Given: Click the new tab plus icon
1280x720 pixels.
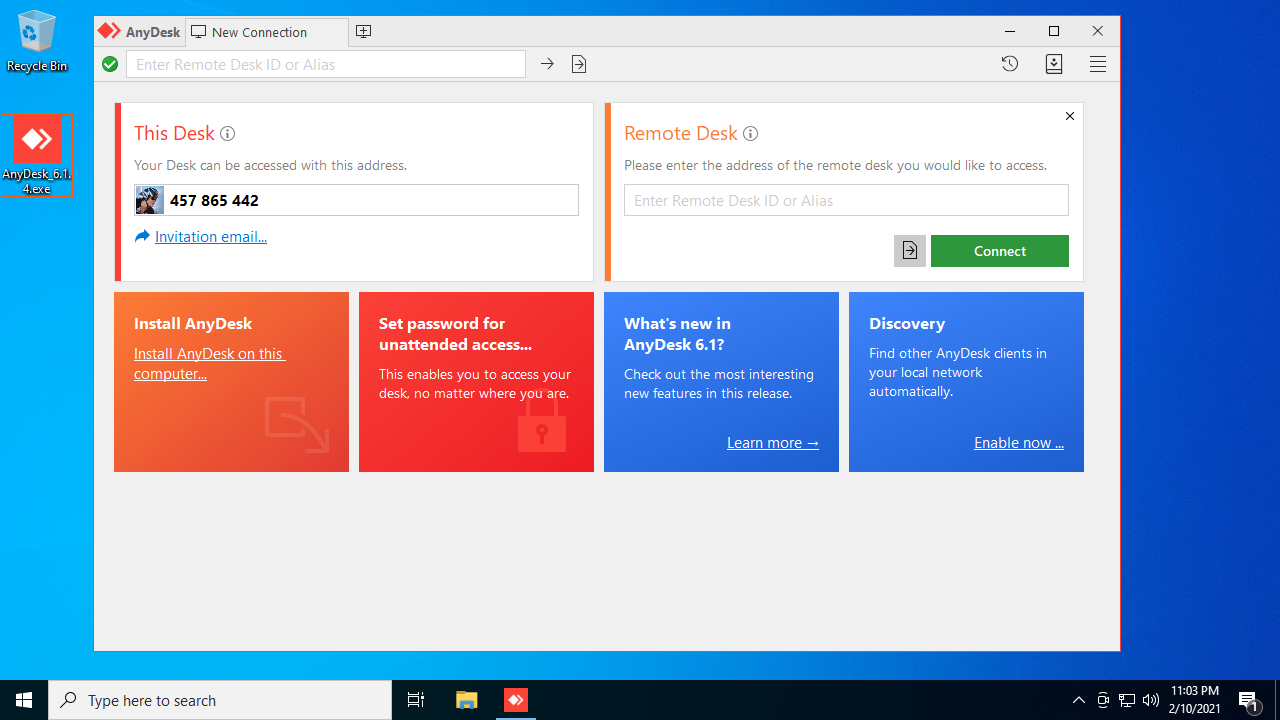Looking at the screenshot, I should 364,32.
